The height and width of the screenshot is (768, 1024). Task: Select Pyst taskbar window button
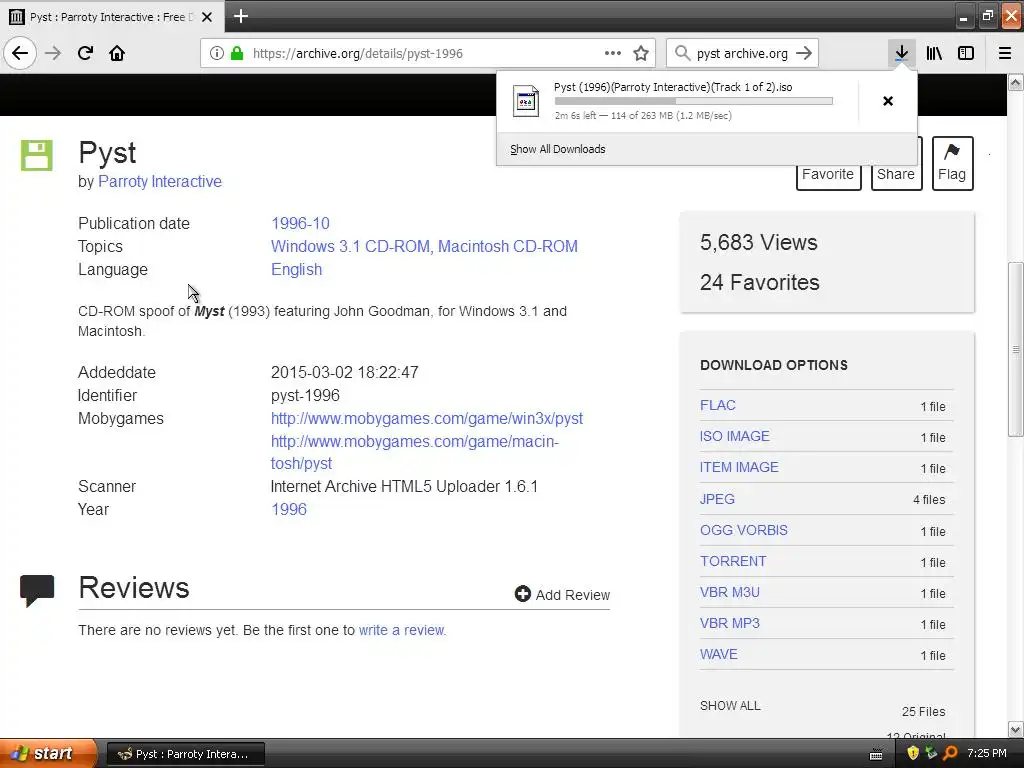point(186,754)
